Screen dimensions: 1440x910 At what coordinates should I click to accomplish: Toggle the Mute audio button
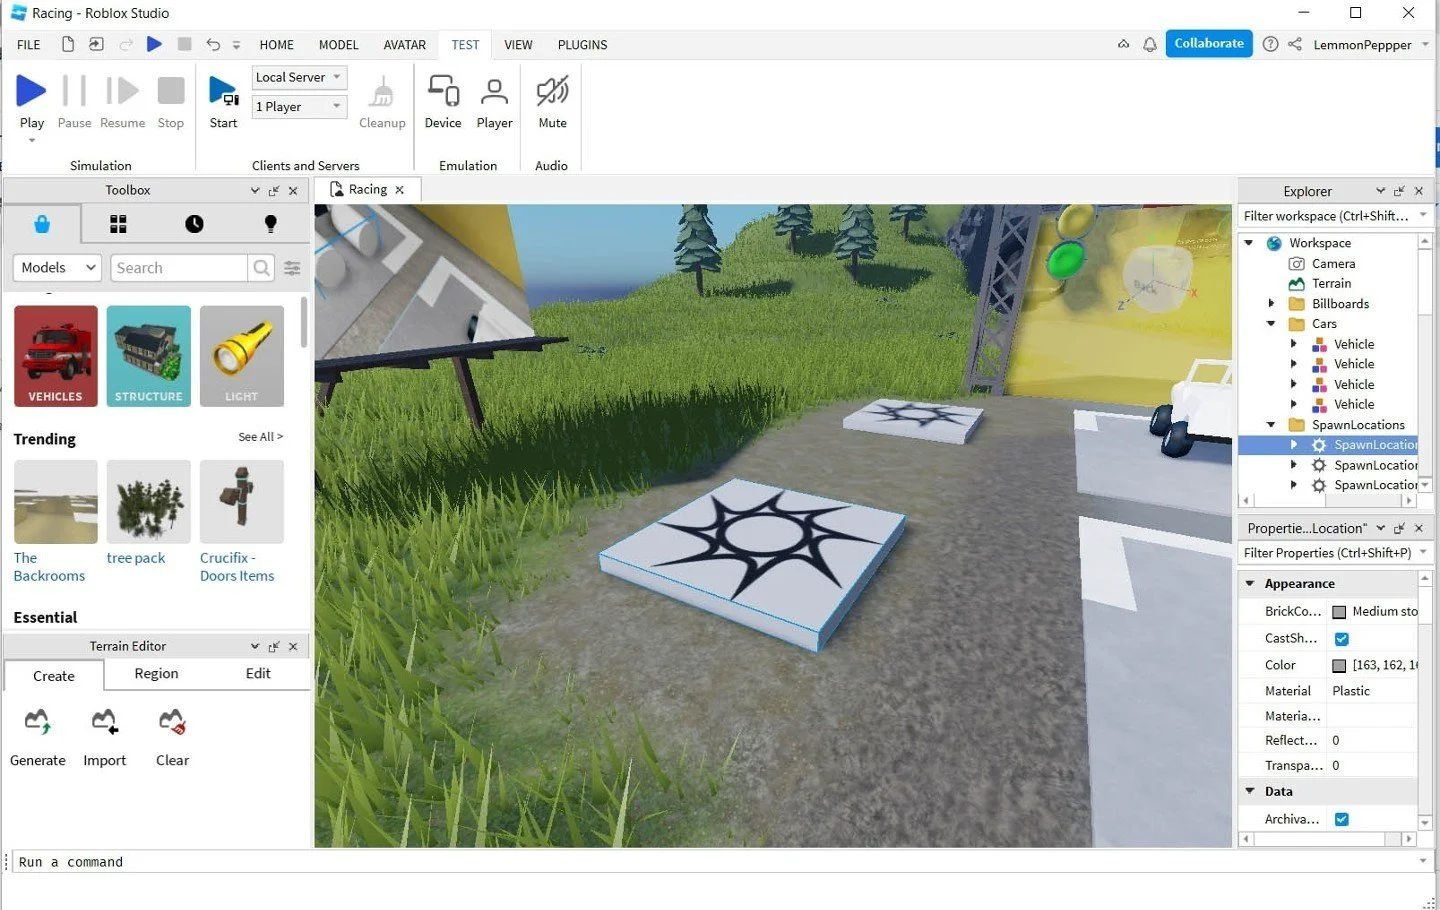(552, 101)
